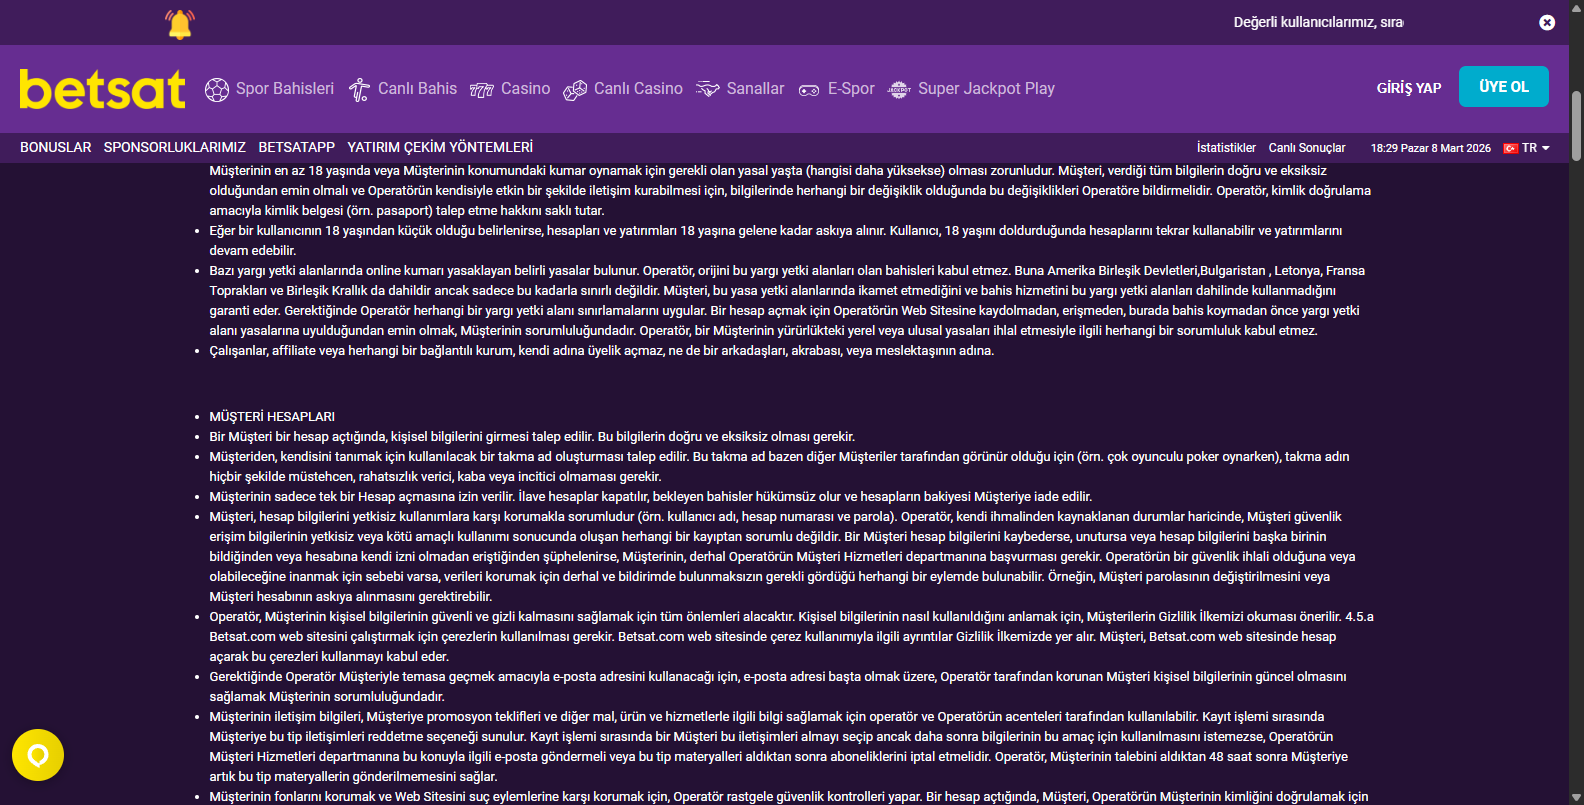Click the Sanallar icon

(708, 89)
